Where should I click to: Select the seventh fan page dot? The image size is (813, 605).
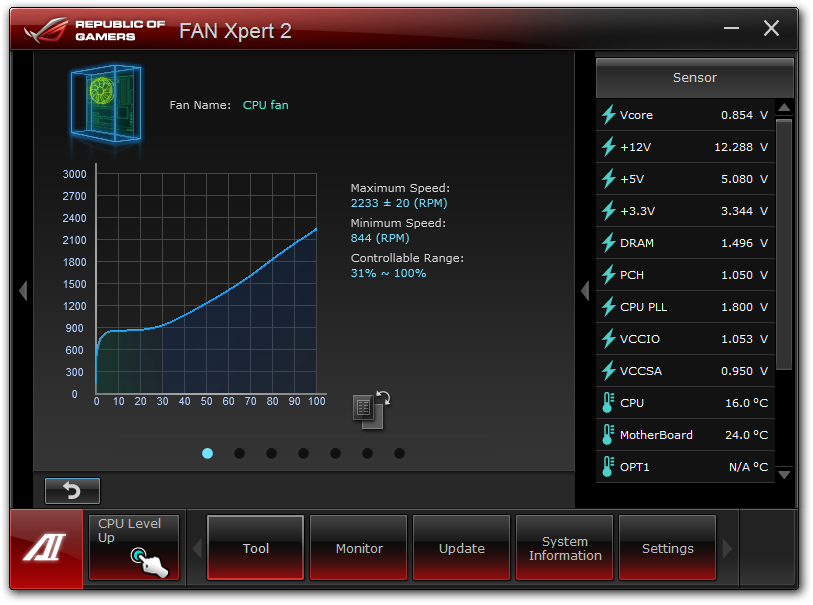point(399,454)
